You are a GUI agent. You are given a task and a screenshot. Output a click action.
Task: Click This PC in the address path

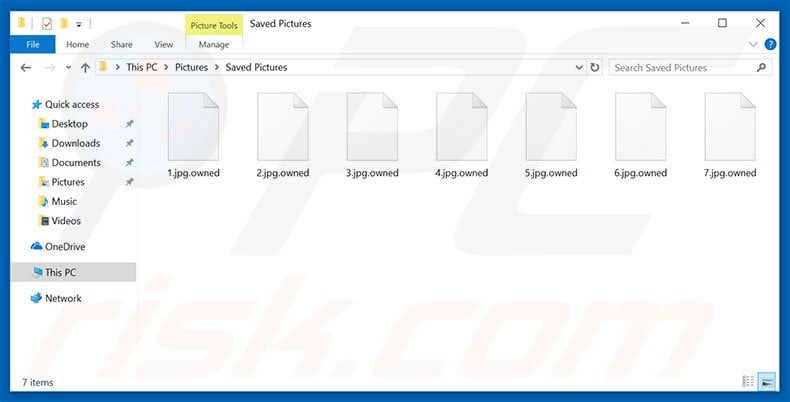pyautogui.click(x=142, y=67)
